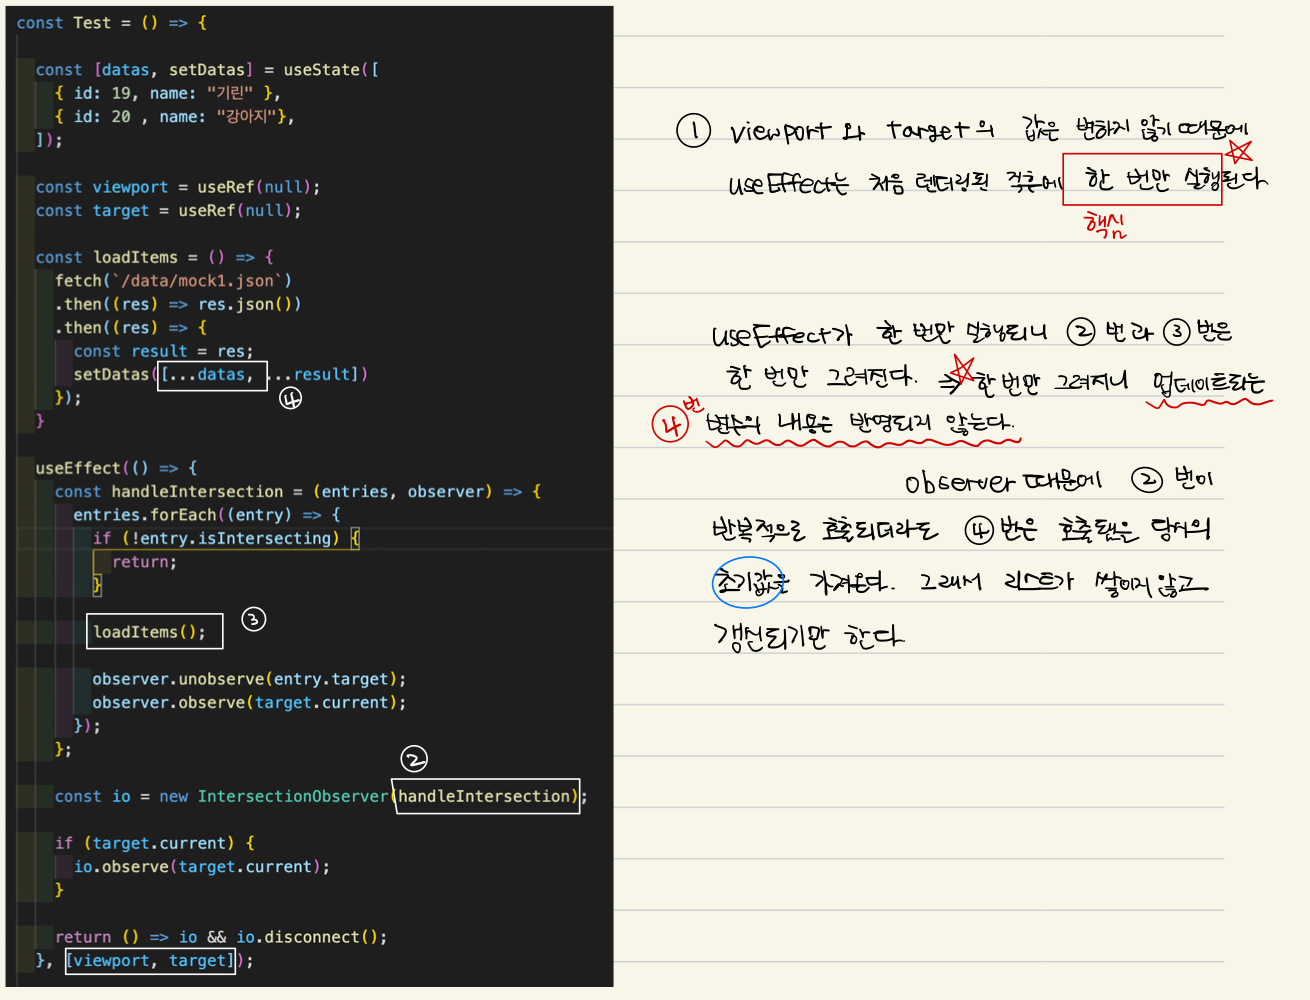The image size is (1310, 1000).
Task: Click the fetch('/data/mock1.json') call
Action: (x=173, y=281)
